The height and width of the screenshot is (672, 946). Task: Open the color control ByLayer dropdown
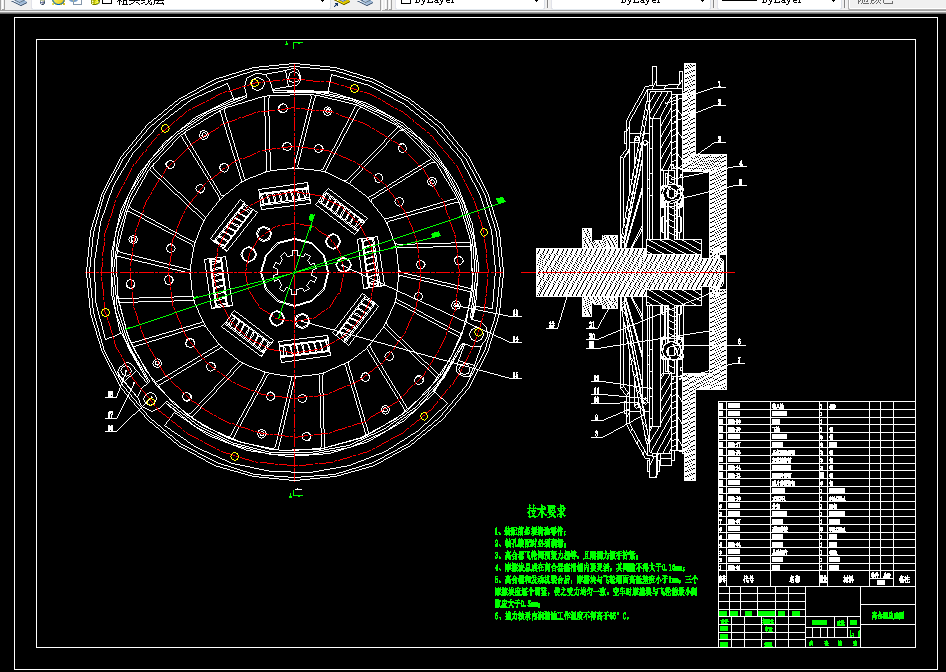click(470, 2)
